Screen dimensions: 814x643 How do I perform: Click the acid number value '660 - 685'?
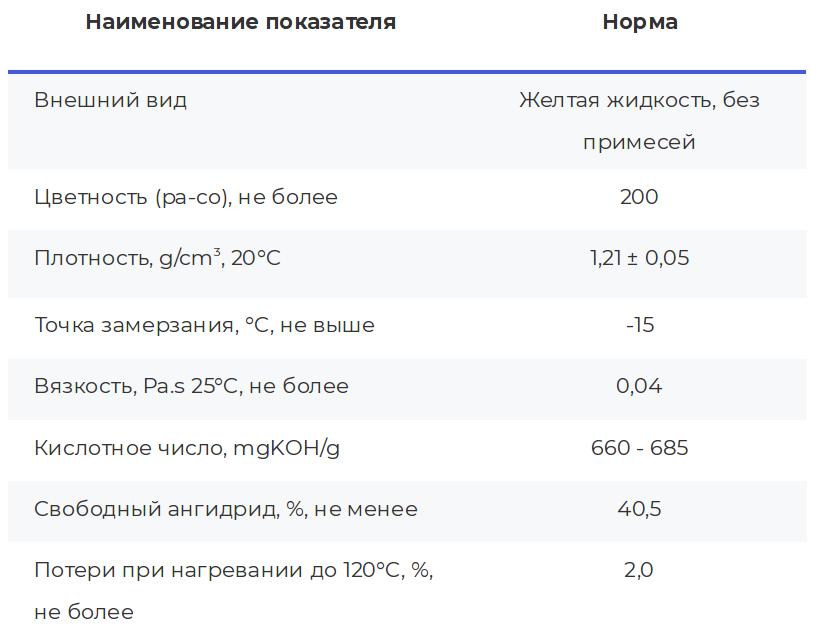point(639,448)
